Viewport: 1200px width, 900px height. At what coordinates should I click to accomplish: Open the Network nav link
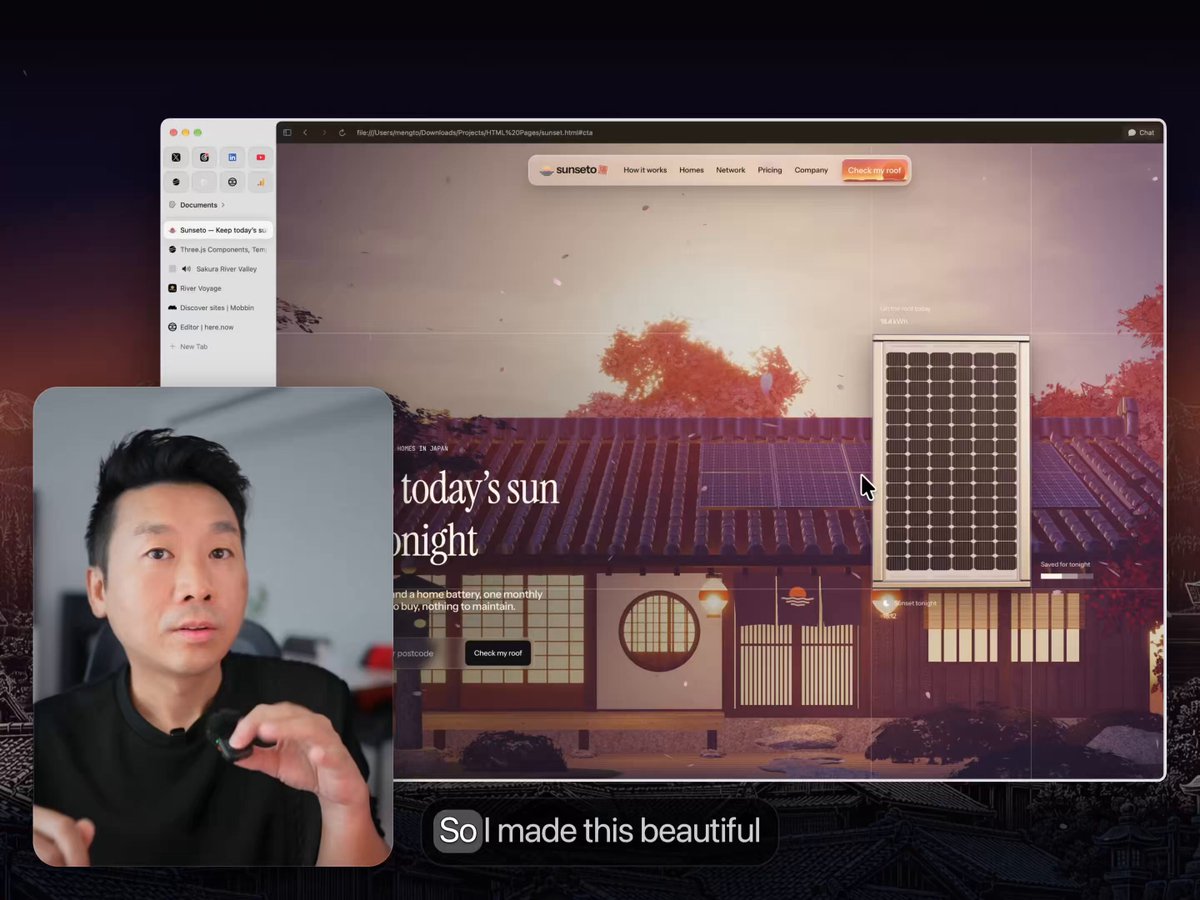(x=730, y=170)
